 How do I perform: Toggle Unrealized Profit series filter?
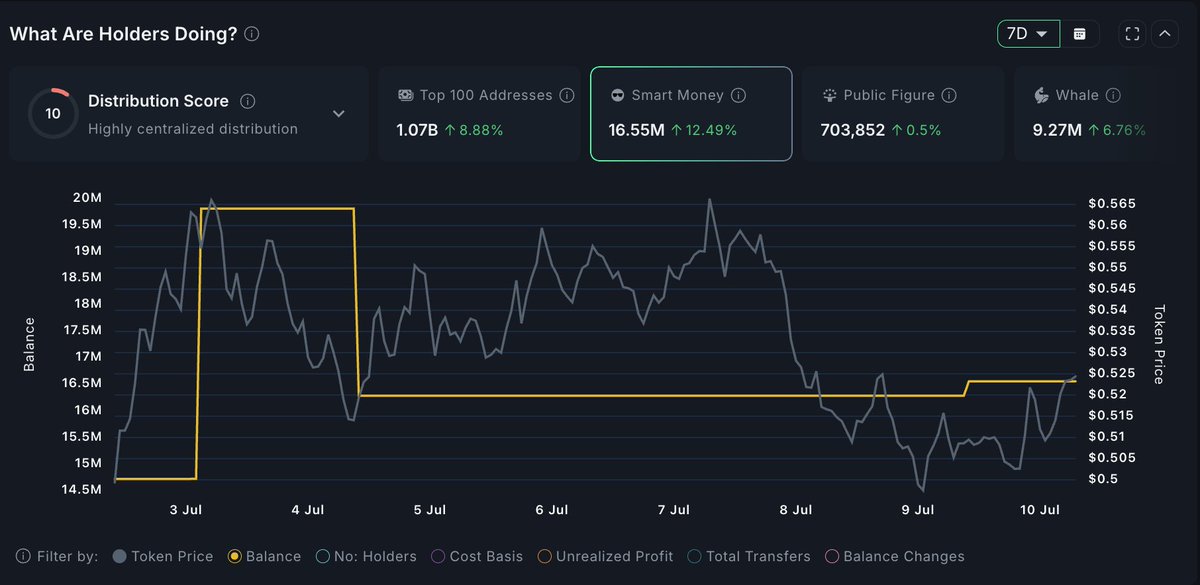(604, 556)
